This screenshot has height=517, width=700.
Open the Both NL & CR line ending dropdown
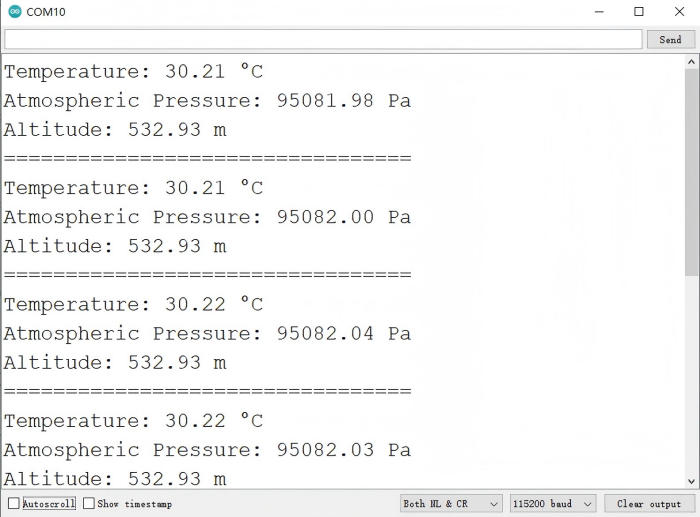pyautogui.click(x=451, y=504)
